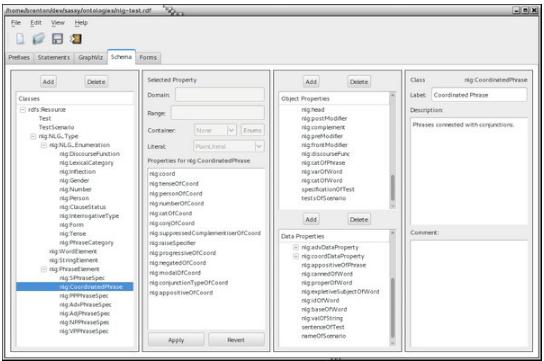Click the Open file toolbar icon
Image resolution: width=544 pixels, height=361 pixels.
pos(39,38)
